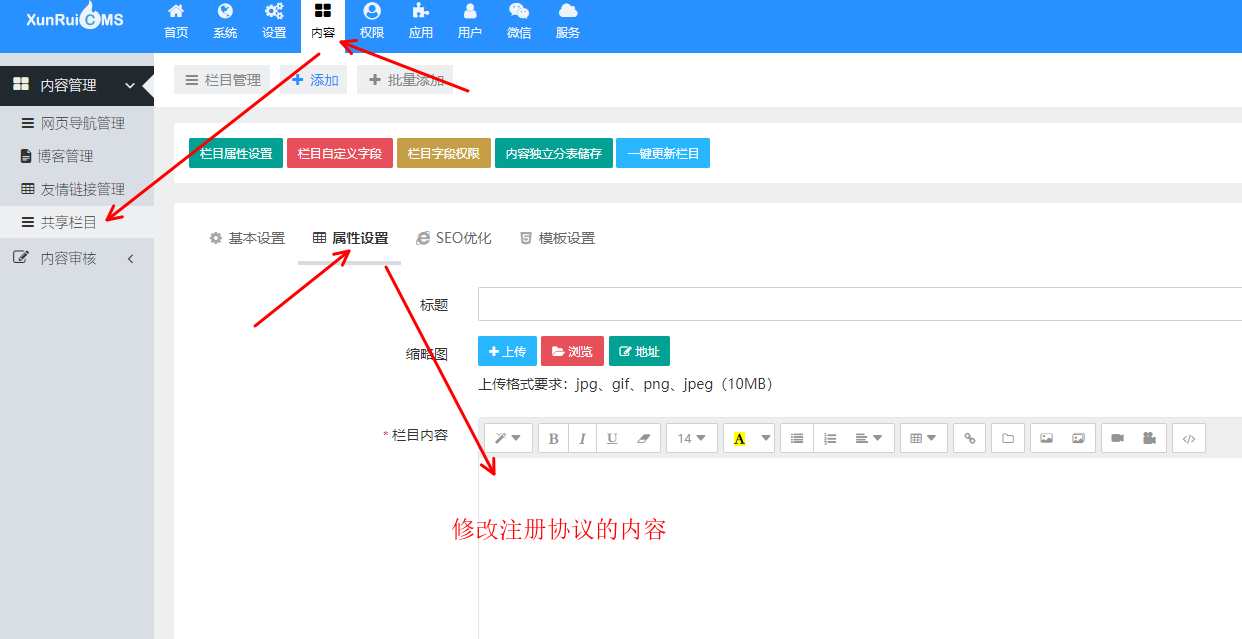This screenshot has height=639, width=1242.
Task: Click the 上传 upload button for thumbnail
Action: (507, 351)
